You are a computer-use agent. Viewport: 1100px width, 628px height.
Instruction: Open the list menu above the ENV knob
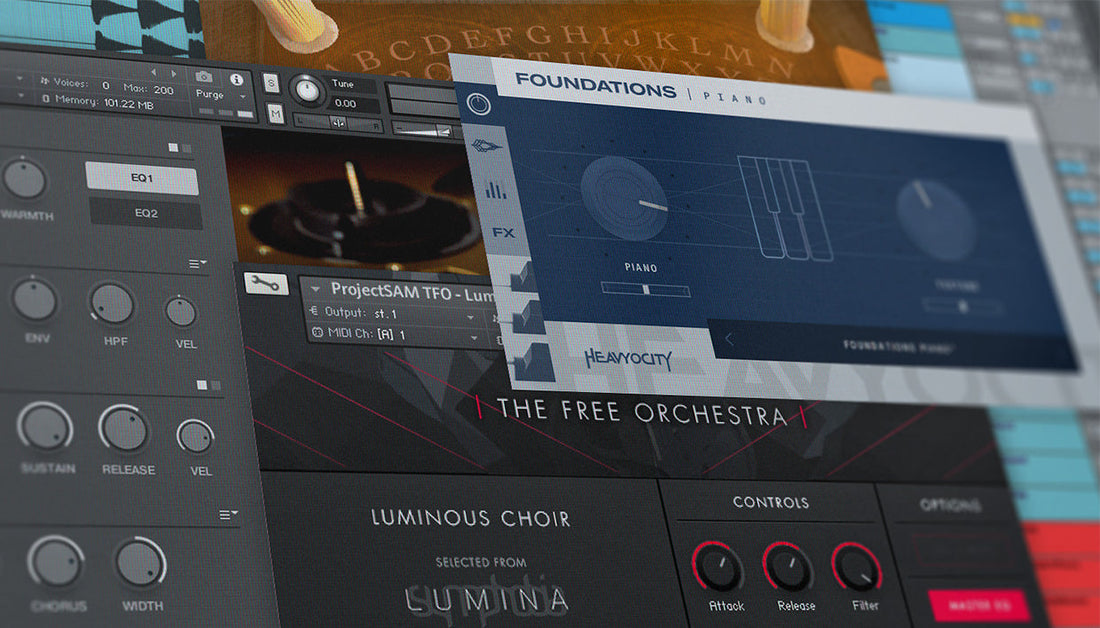point(197,263)
